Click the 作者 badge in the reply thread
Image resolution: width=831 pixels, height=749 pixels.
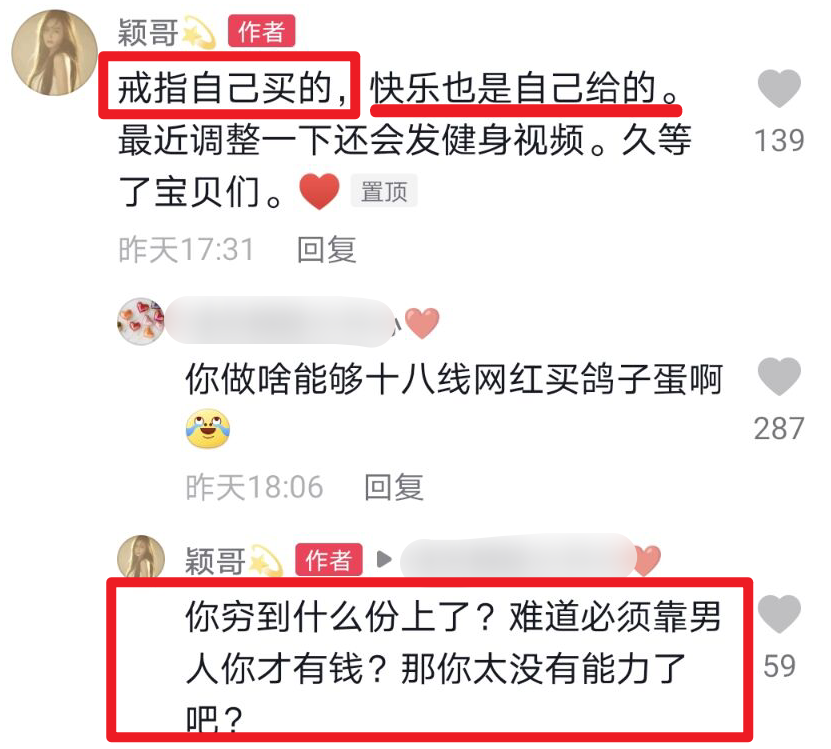[x=329, y=560]
